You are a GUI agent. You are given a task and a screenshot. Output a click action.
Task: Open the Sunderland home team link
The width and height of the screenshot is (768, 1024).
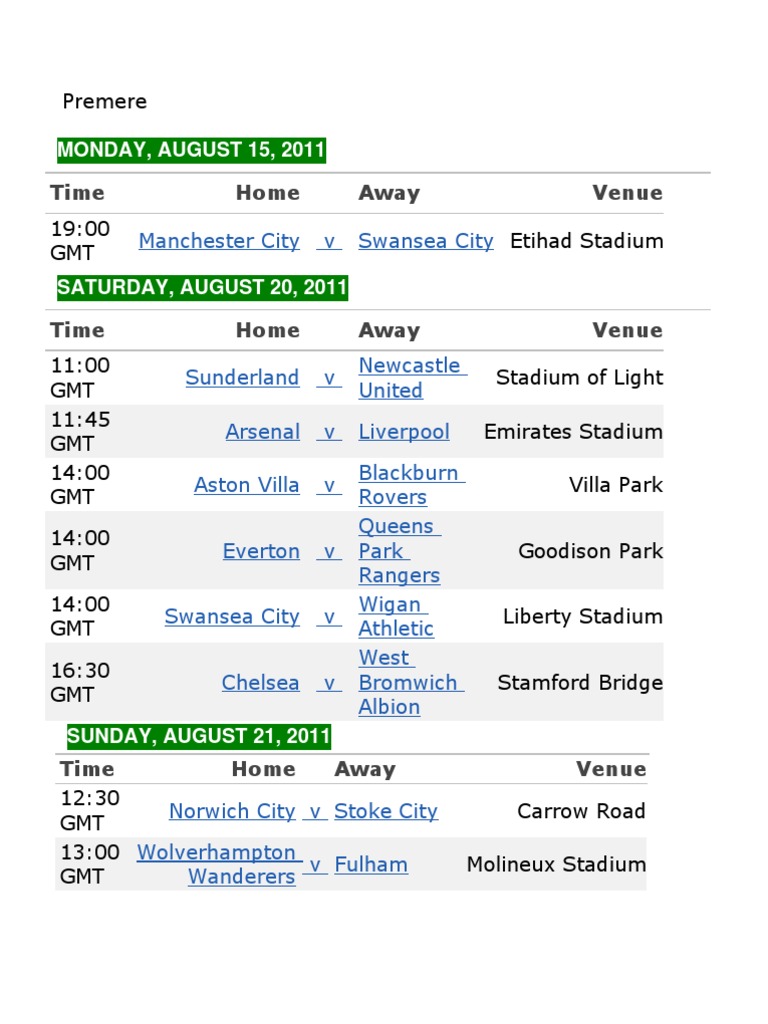pos(242,378)
